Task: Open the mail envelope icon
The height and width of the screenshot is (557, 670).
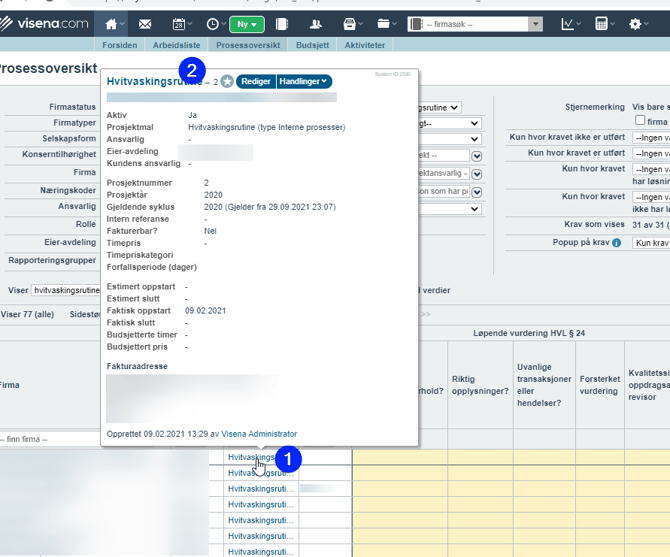Action: [x=145, y=24]
